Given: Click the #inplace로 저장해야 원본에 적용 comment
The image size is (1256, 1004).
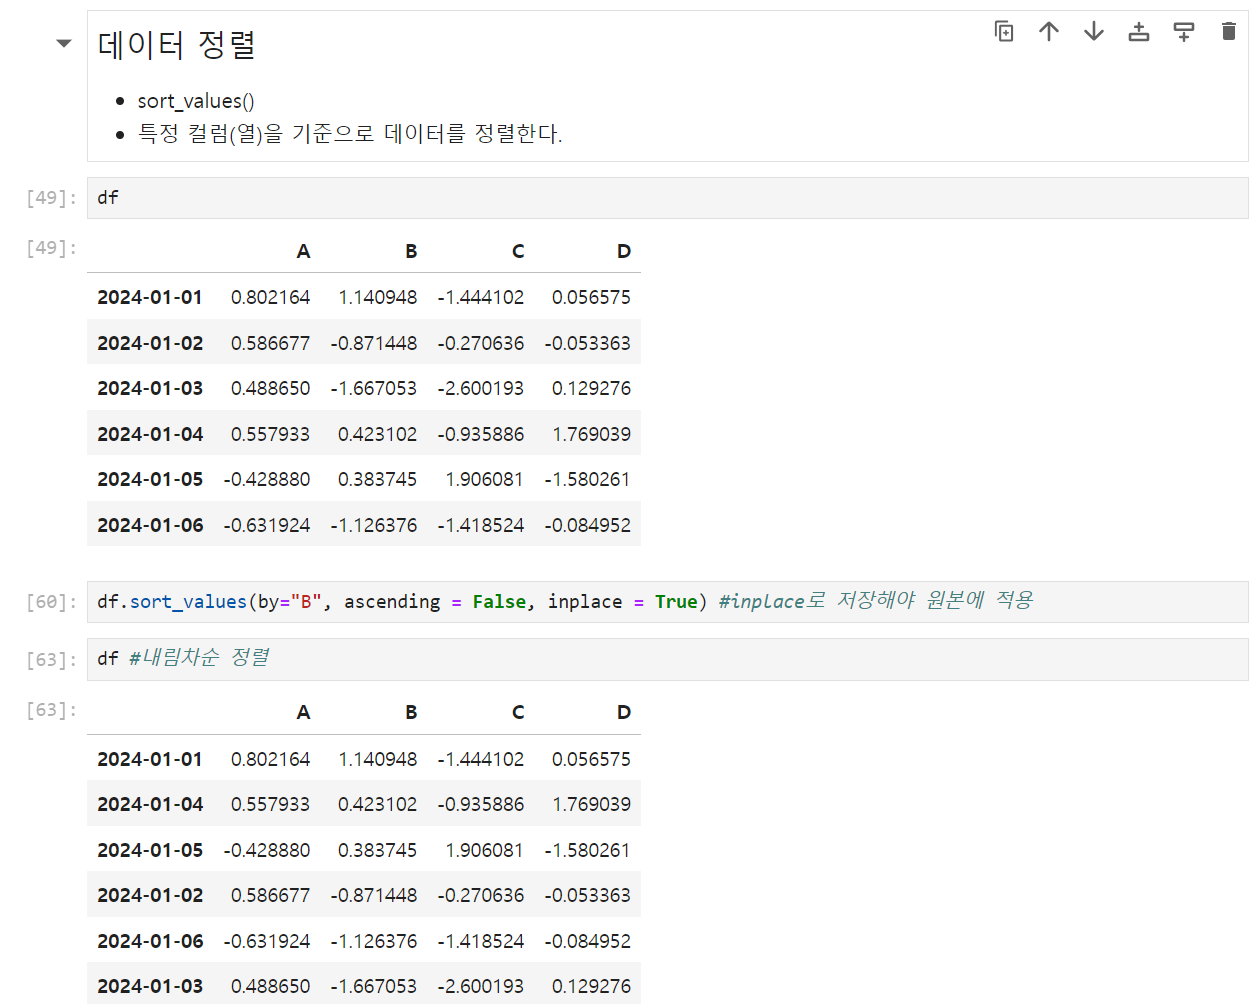Looking at the screenshot, I should click(x=876, y=601).
